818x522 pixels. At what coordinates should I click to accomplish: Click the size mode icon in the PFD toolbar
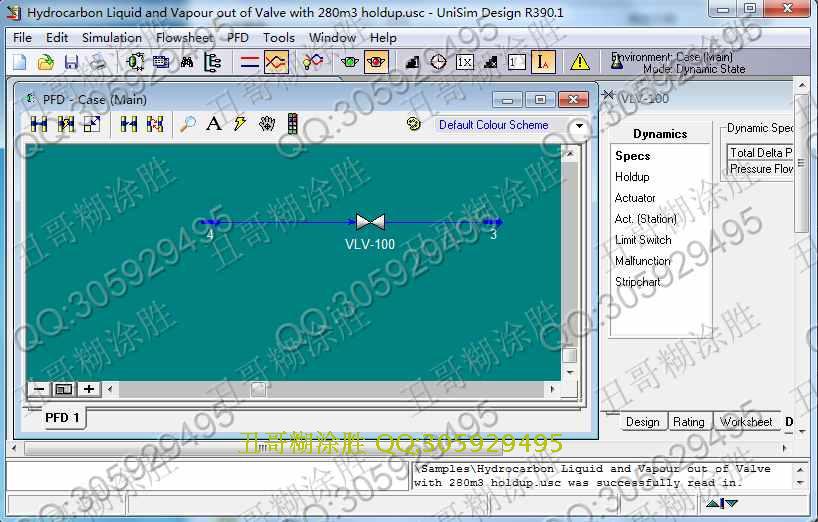92,124
